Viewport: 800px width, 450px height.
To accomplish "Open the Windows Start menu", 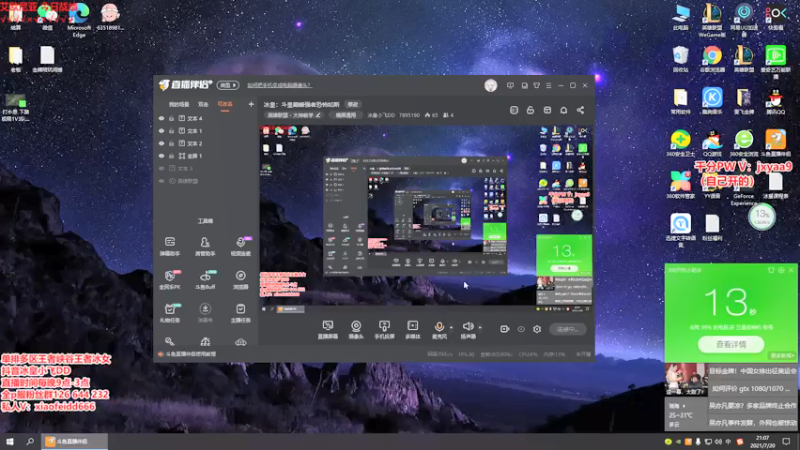I will tap(10, 441).
